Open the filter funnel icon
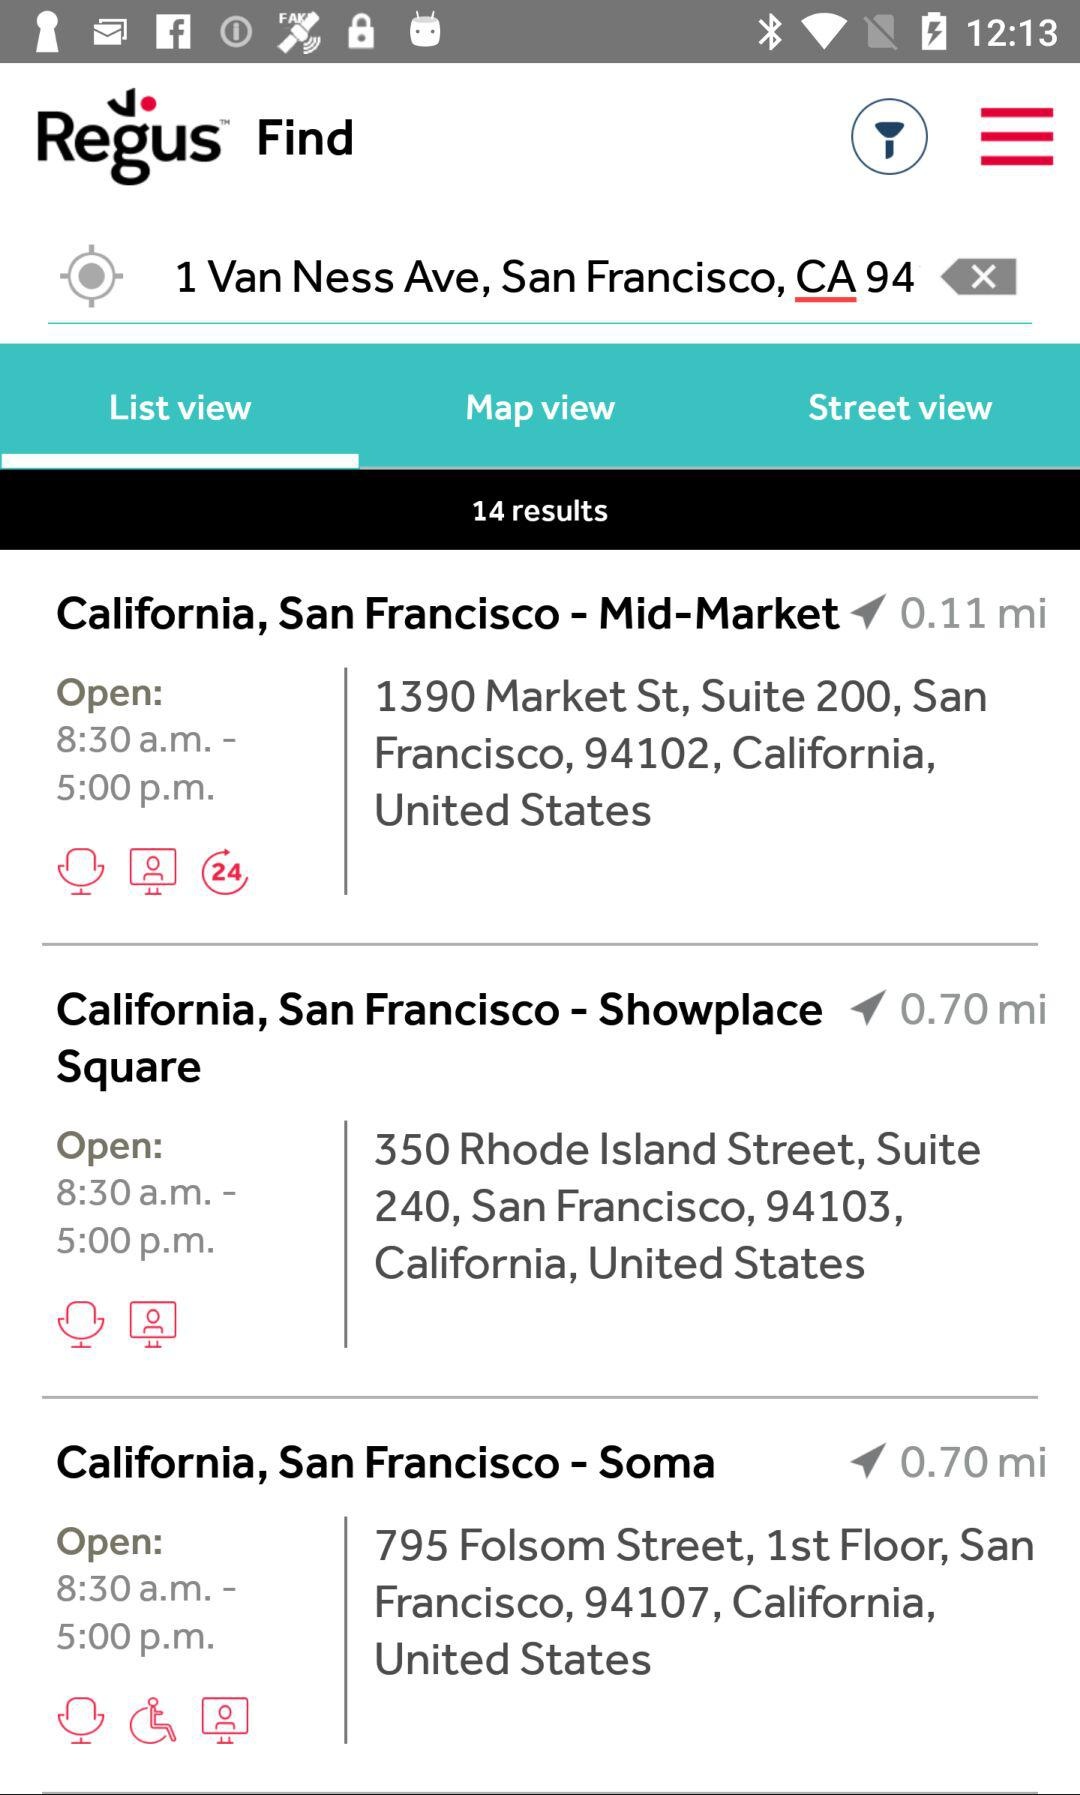 [888, 136]
